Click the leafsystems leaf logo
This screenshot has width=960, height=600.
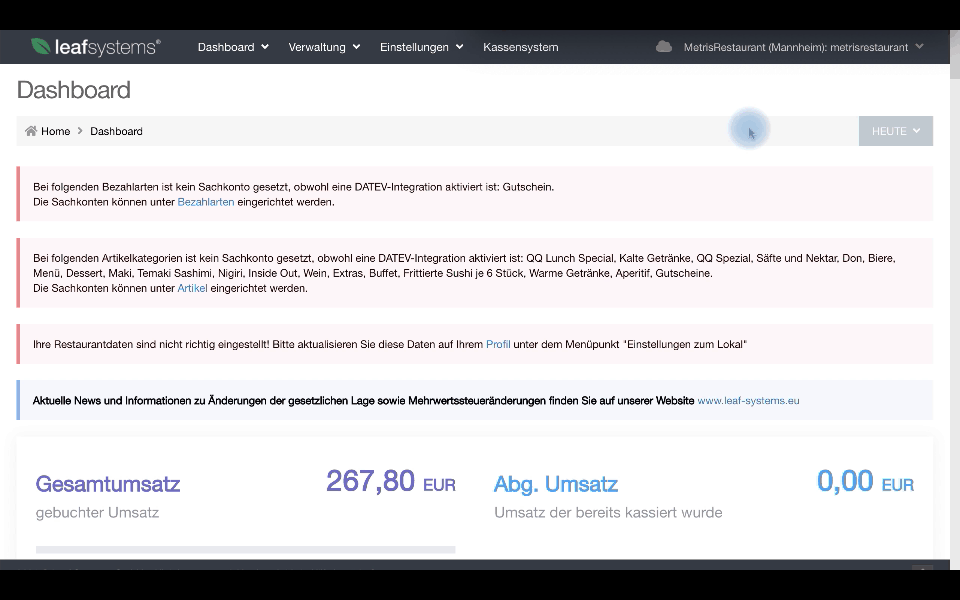pos(41,44)
